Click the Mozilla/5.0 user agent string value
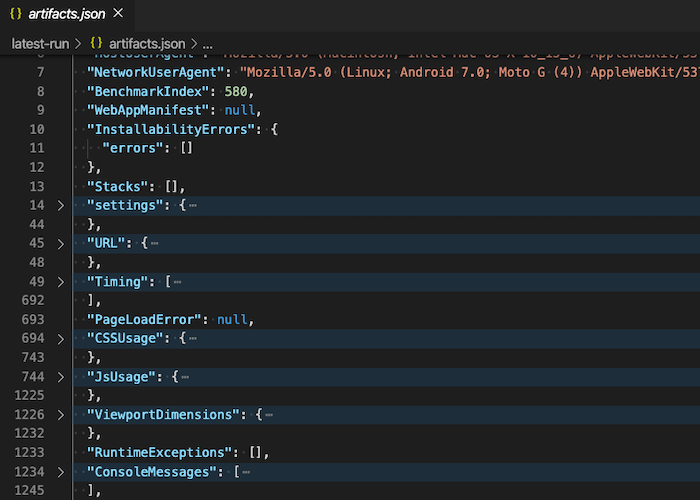The image size is (700, 500). click(470, 72)
